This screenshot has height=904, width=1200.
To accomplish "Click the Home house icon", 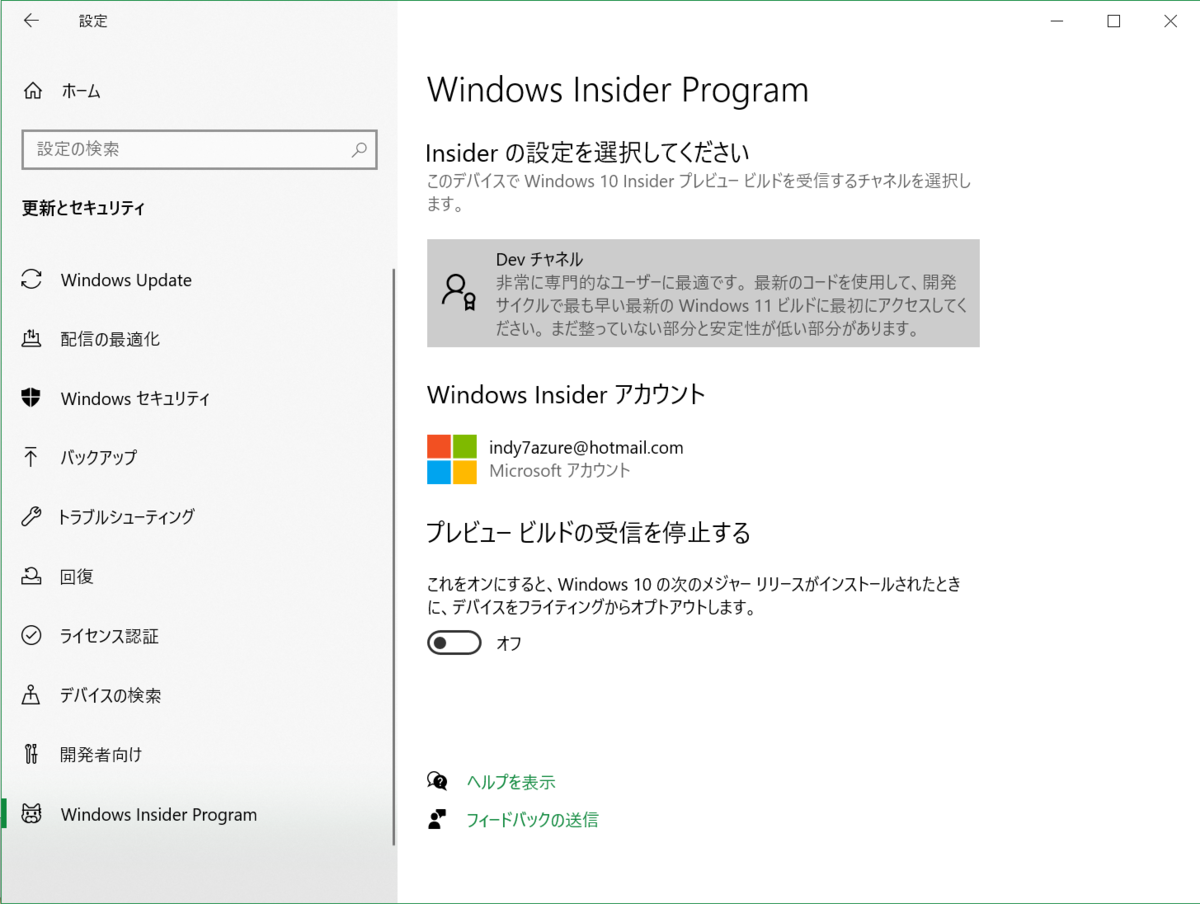I will [32, 91].
